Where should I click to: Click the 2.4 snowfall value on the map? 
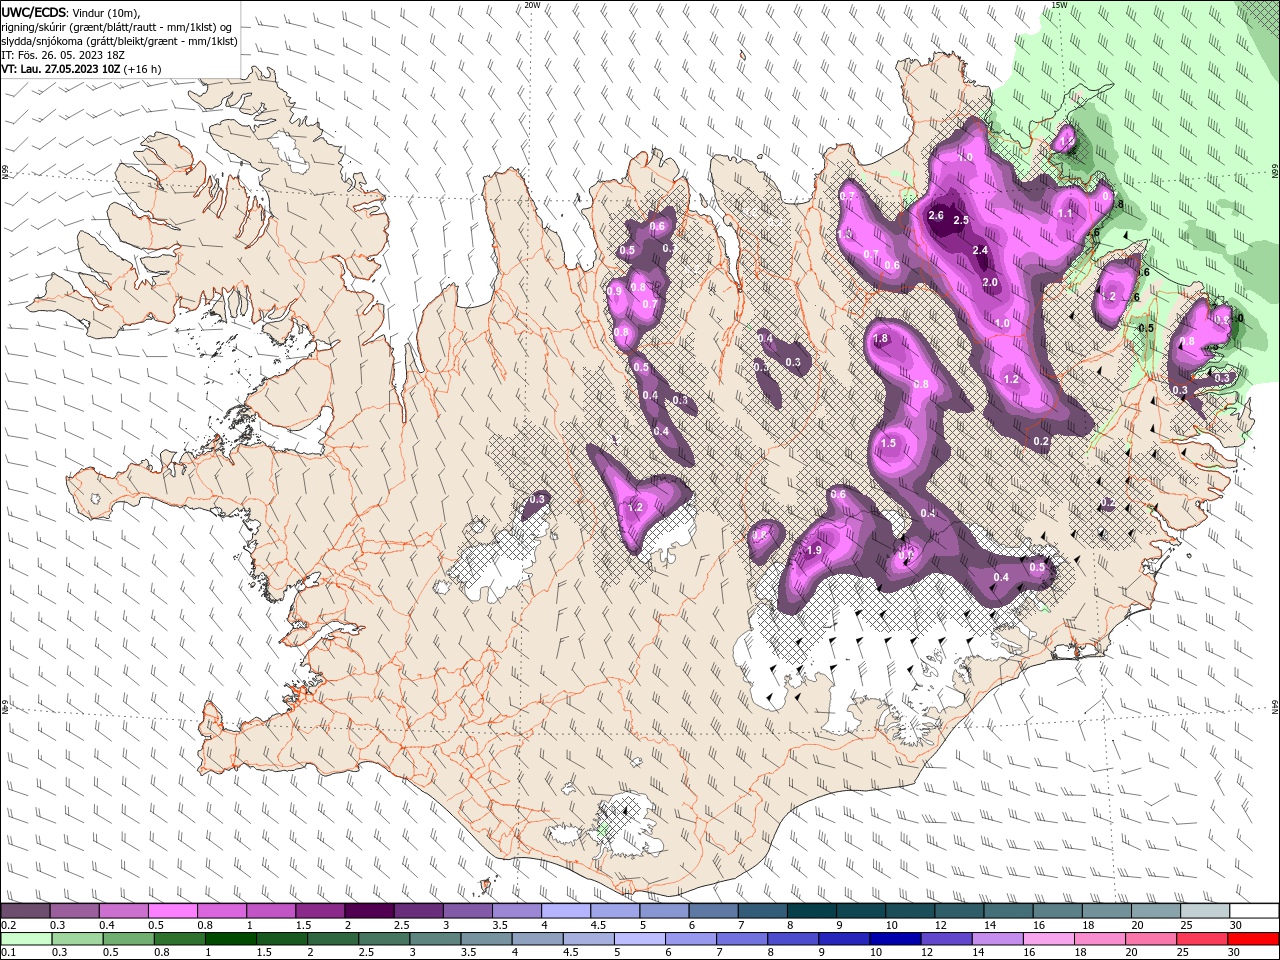[x=980, y=250]
